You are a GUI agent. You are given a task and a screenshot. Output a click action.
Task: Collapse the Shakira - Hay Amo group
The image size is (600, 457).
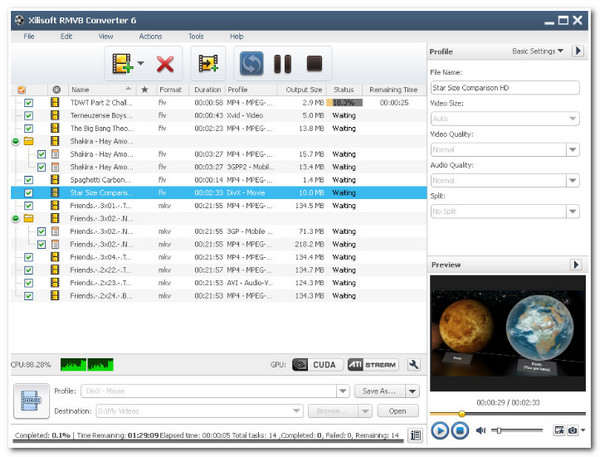[x=15, y=141]
